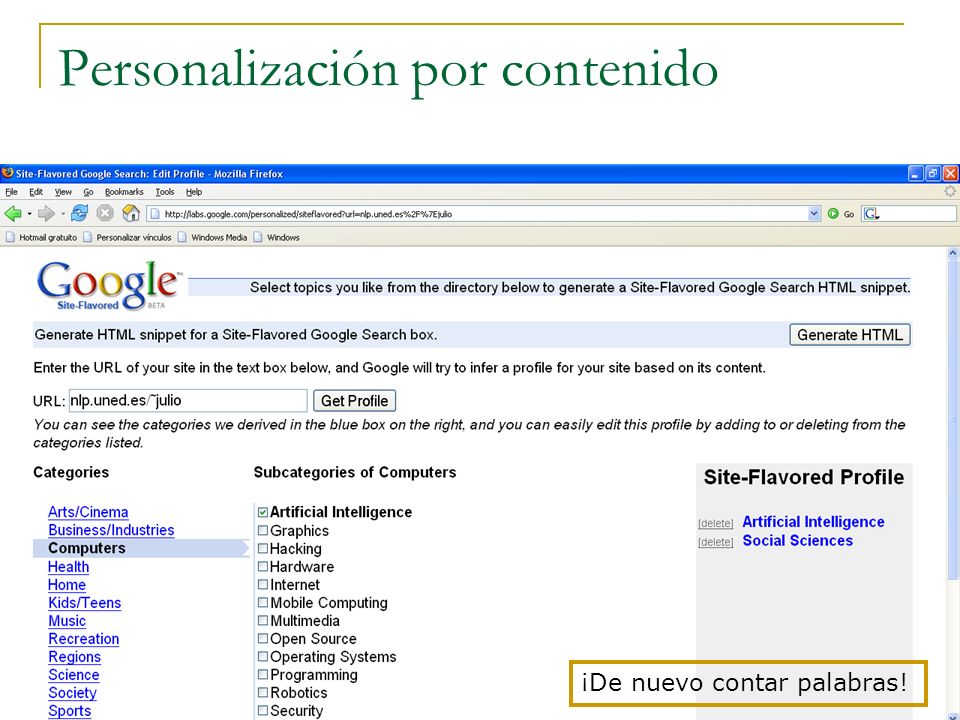Open Artificial Intelligence profile link
The height and width of the screenshot is (720, 960).
pos(813,522)
